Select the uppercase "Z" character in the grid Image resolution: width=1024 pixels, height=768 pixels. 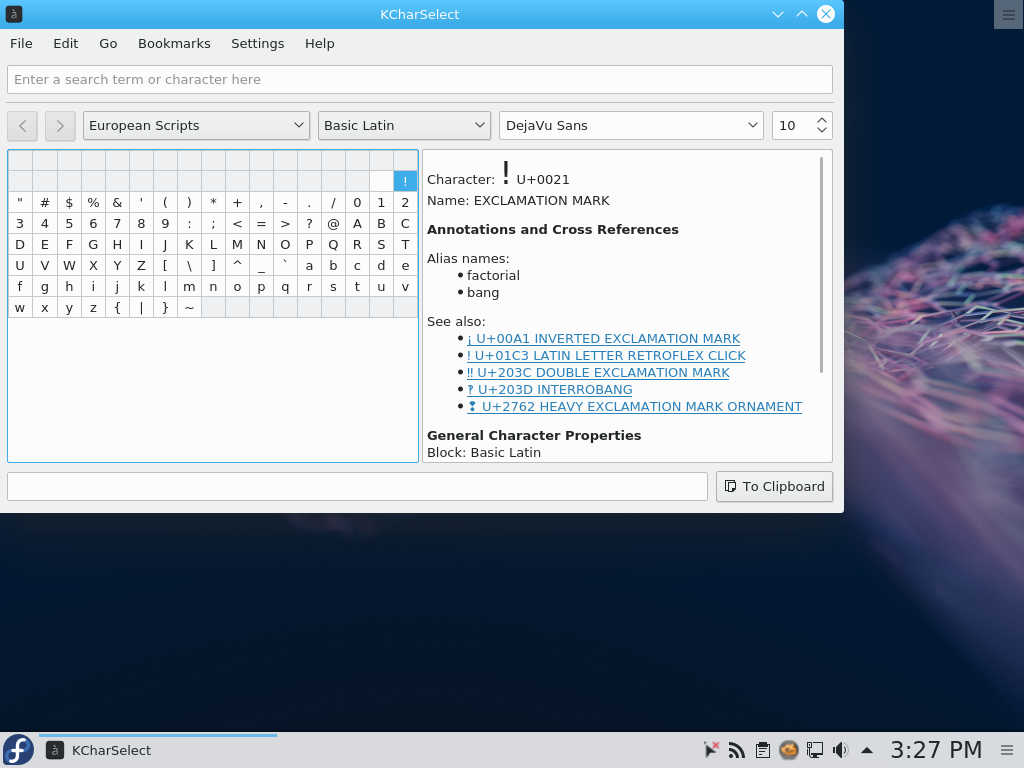141,265
